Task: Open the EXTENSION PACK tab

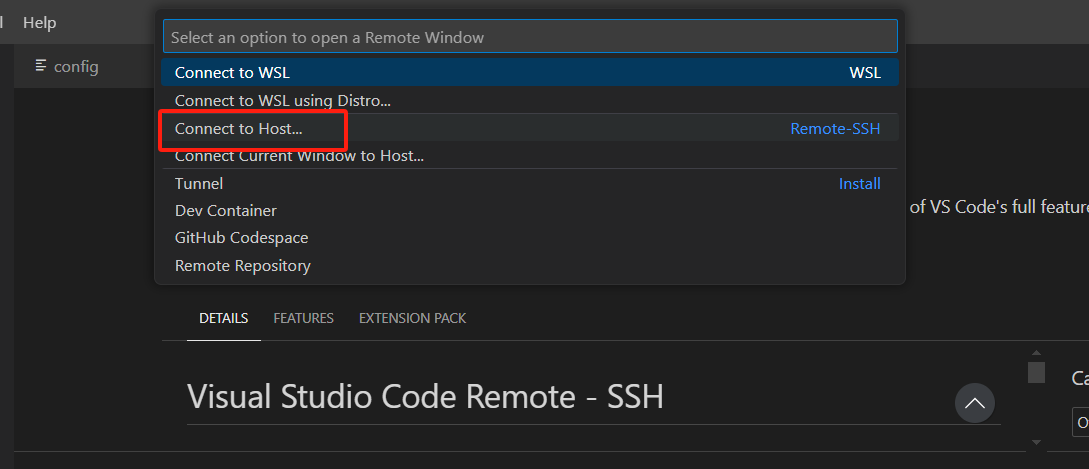Action: pyautogui.click(x=413, y=318)
